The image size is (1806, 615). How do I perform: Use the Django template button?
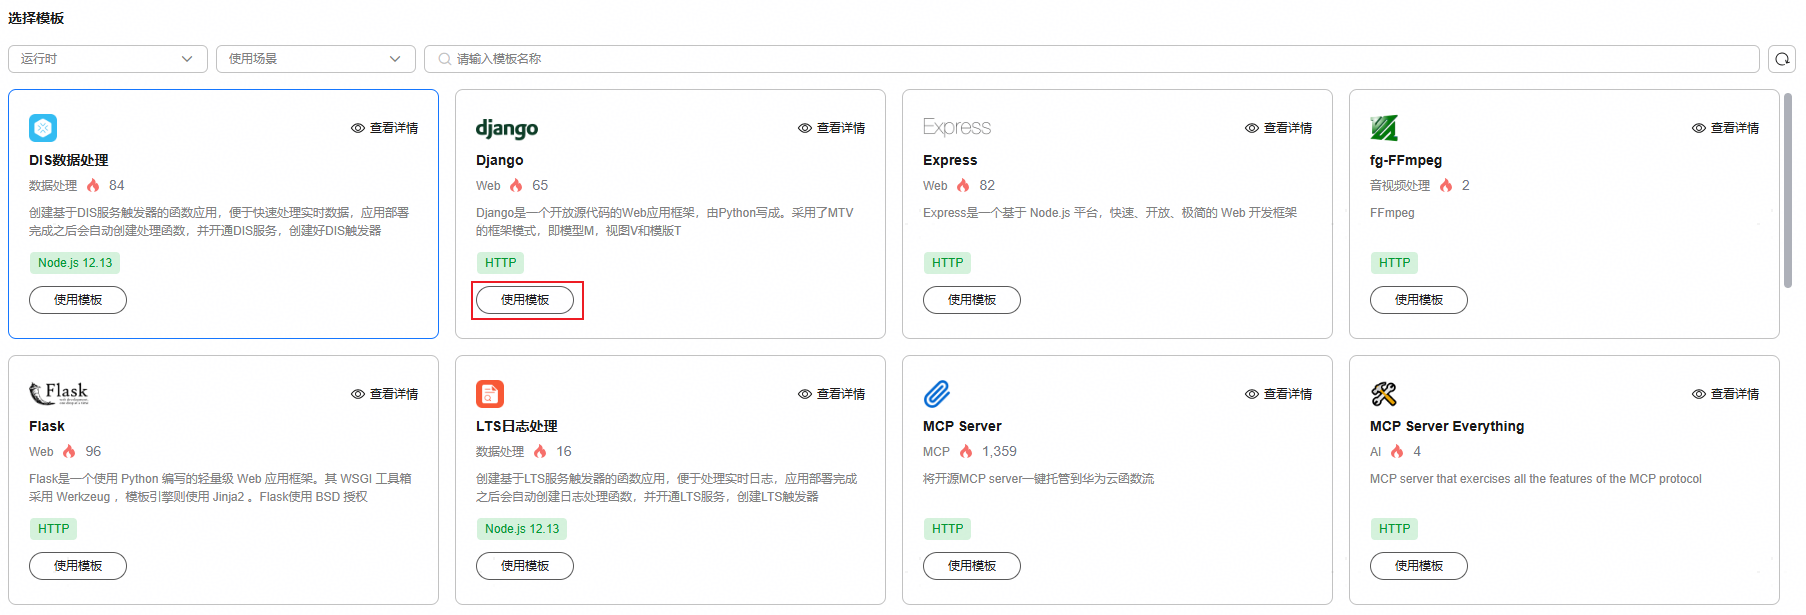(x=525, y=300)
